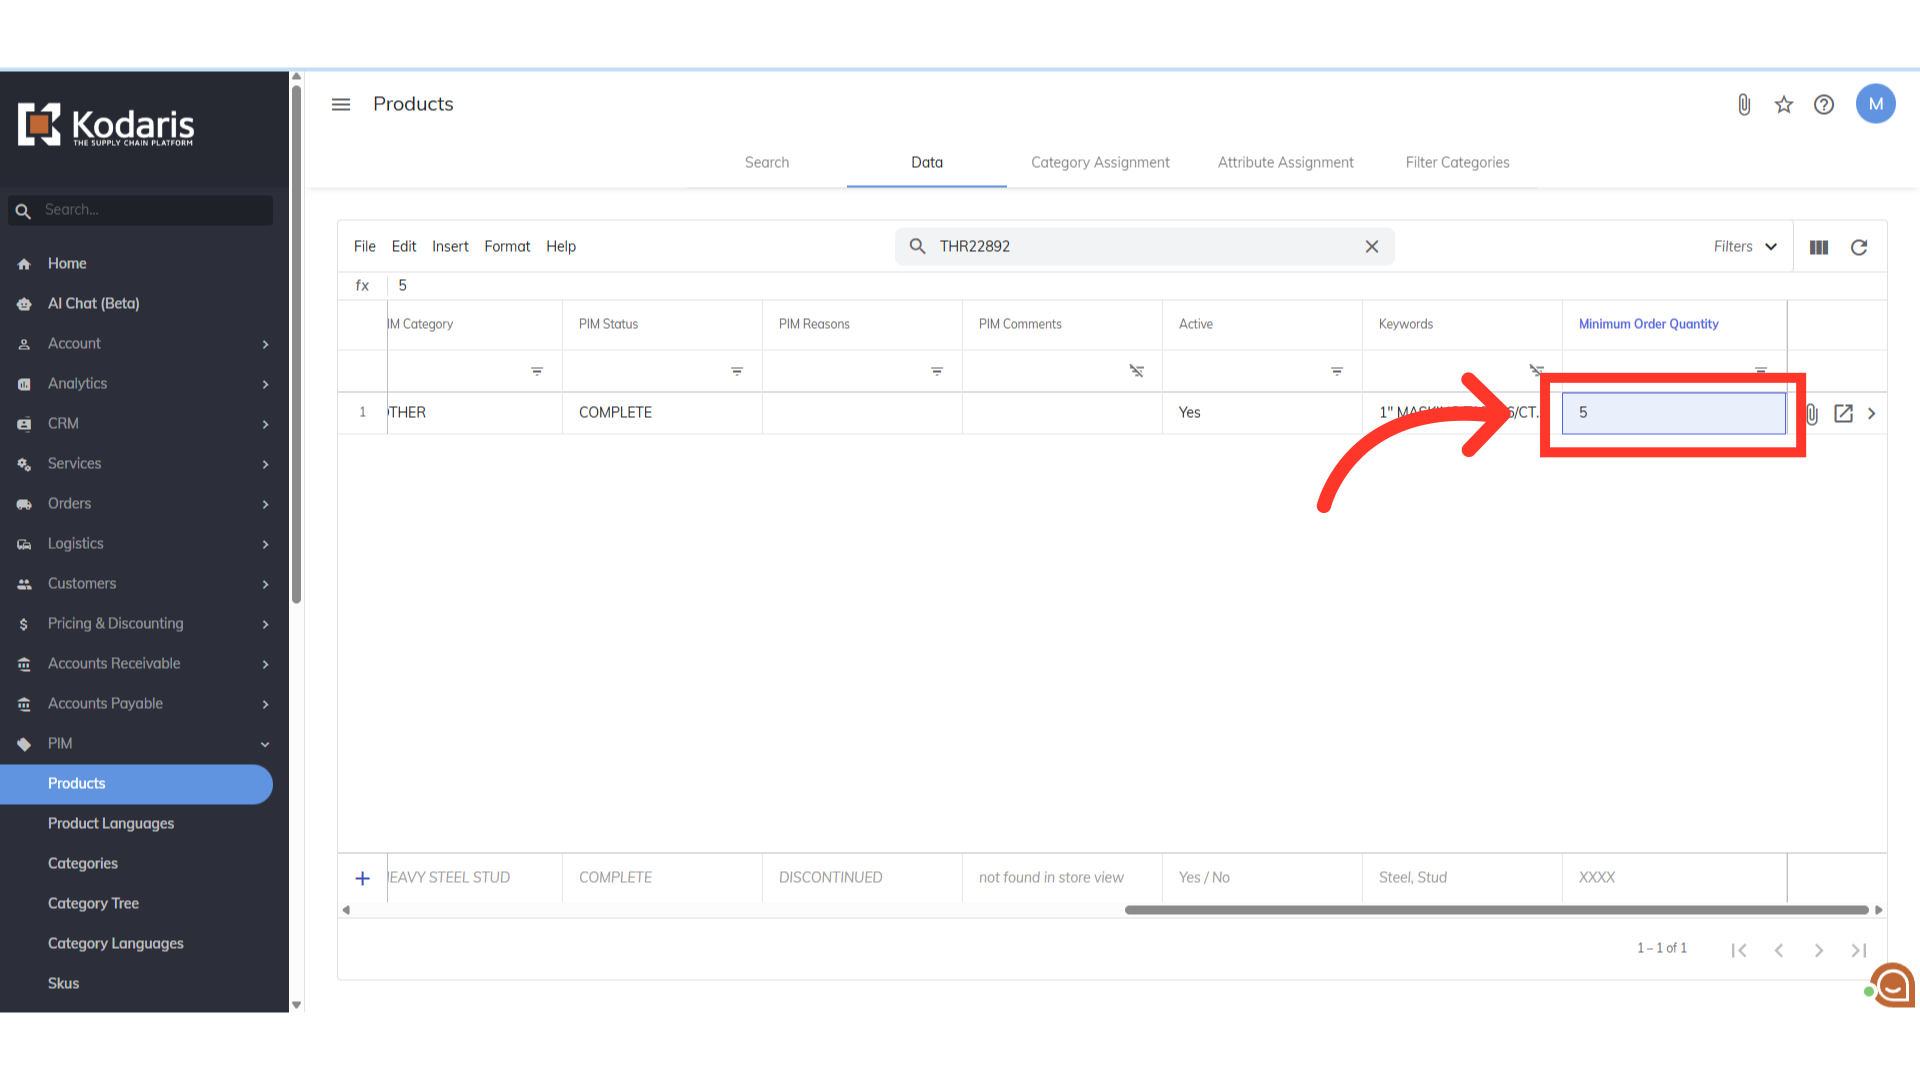Open the help question mark icon
The width and height of the screenshot is (1920, 1080).
coord(1823,104)
